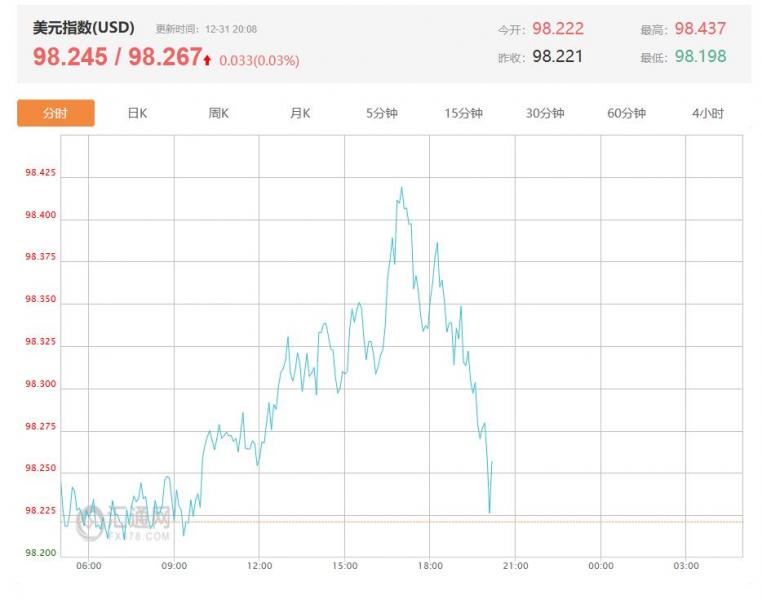Click the 今开 value 98.222
This screenshot has width=762, height=600.
[x=557, y=29]
